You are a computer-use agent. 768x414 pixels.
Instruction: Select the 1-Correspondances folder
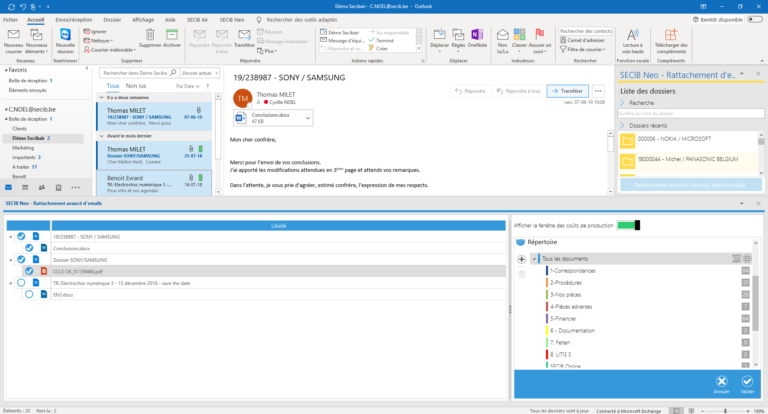click(x=573, y=270)
